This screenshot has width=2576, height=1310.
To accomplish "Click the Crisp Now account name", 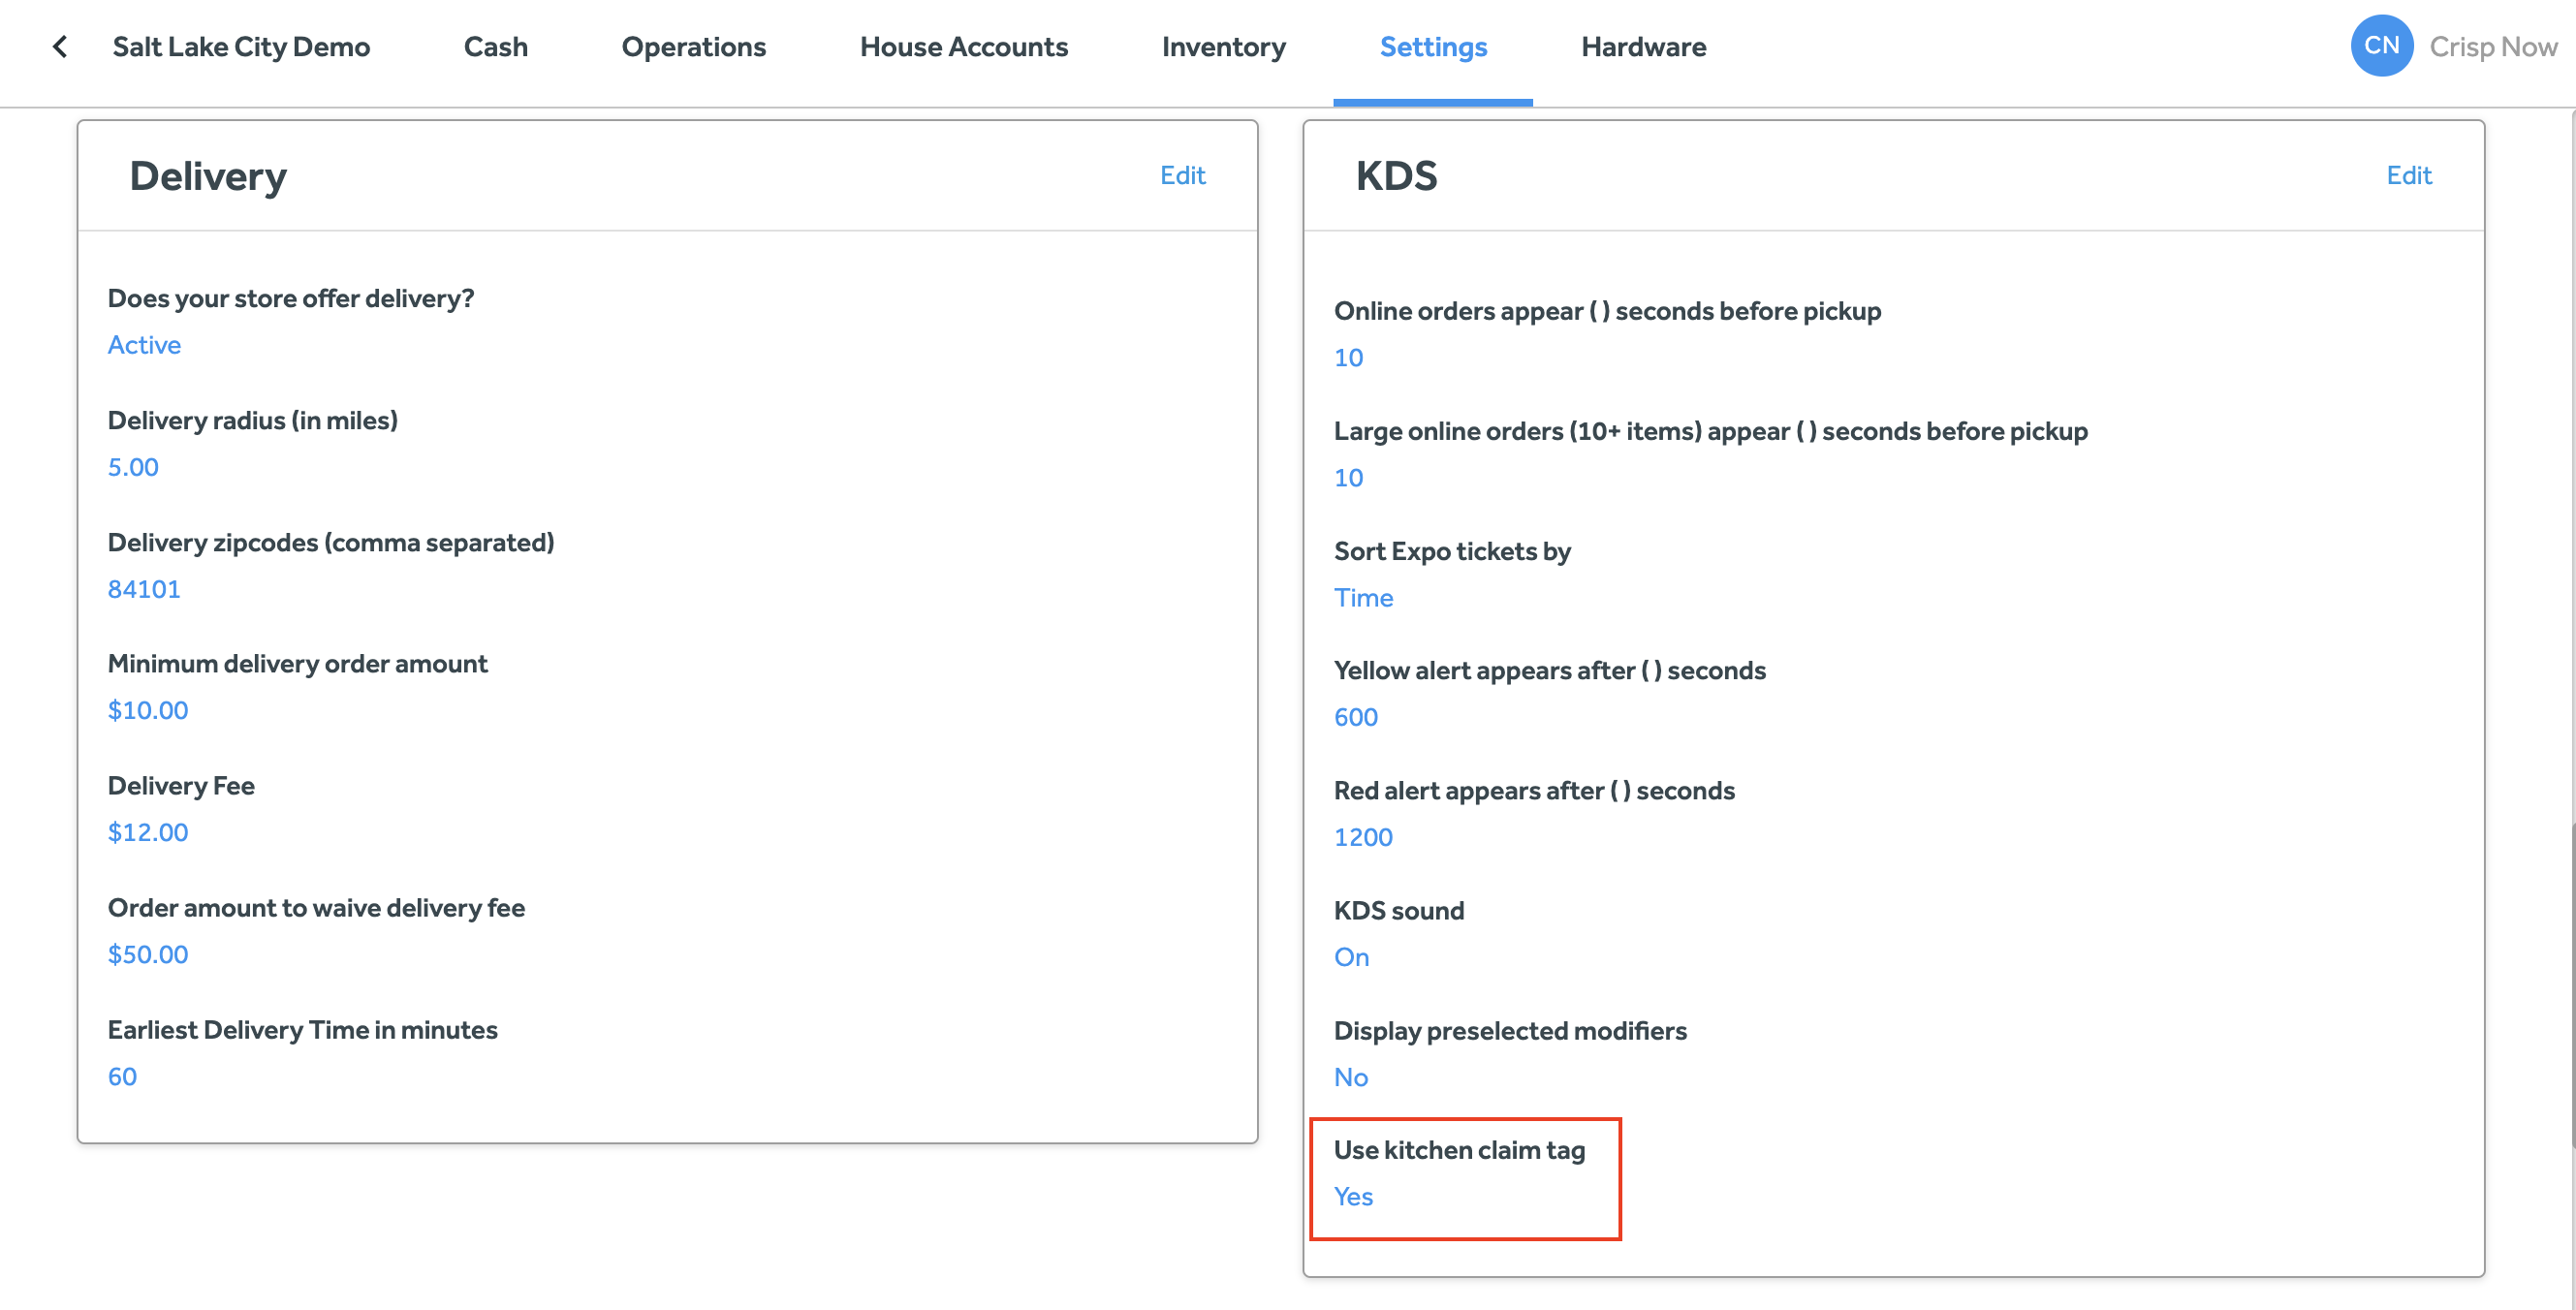I will tap(2492, 47).
